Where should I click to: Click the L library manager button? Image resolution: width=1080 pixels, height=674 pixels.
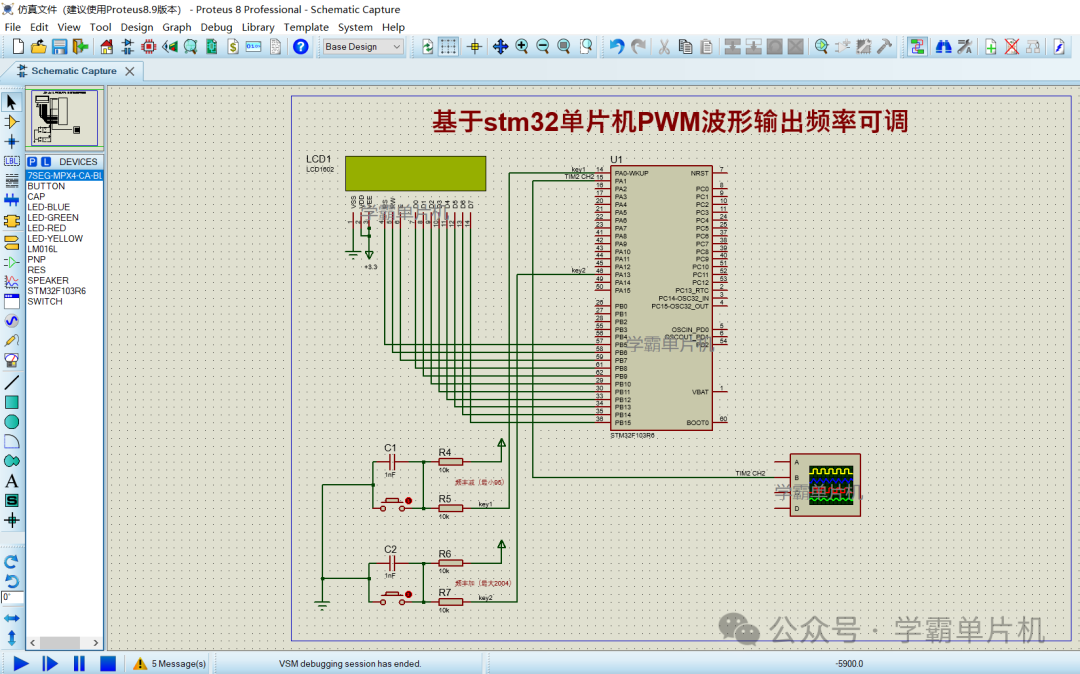tap(45, 162)
